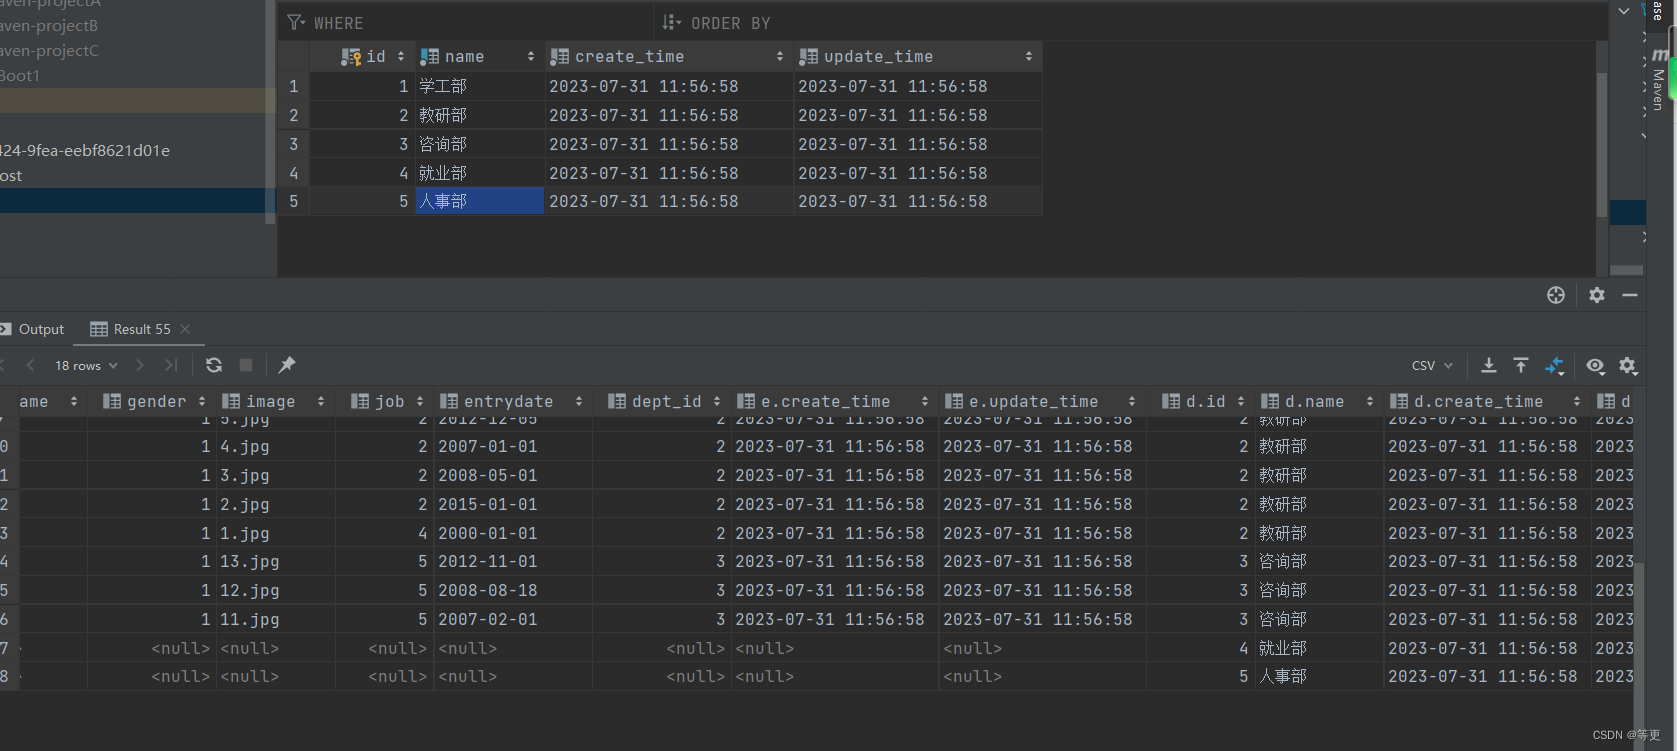
Task: Close the Result 55 tab
Action: (x=185, y=329)
